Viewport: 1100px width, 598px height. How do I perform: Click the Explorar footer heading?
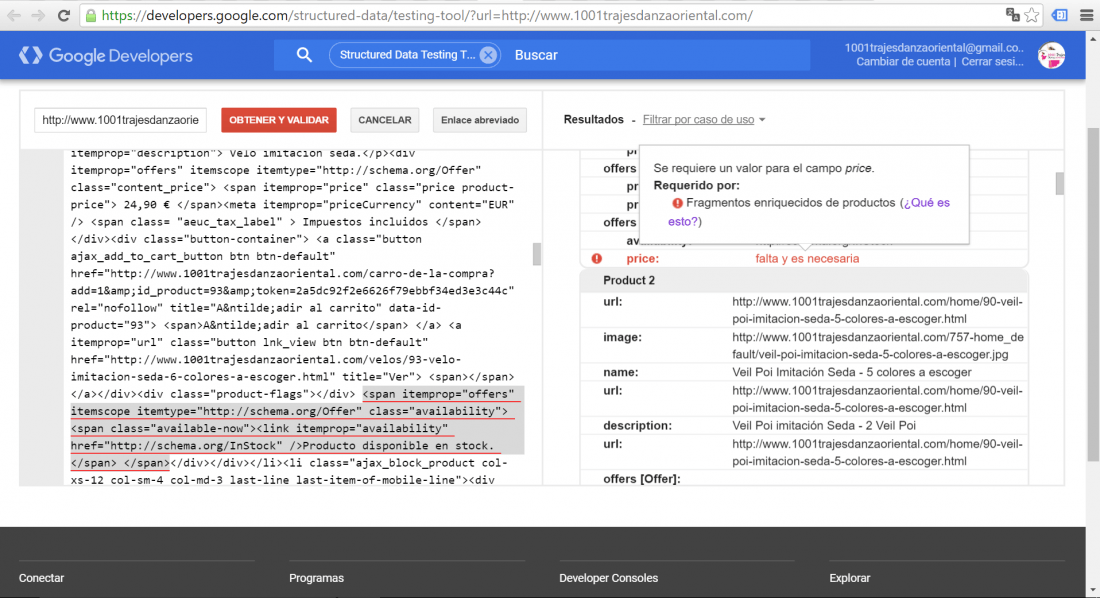850,578
